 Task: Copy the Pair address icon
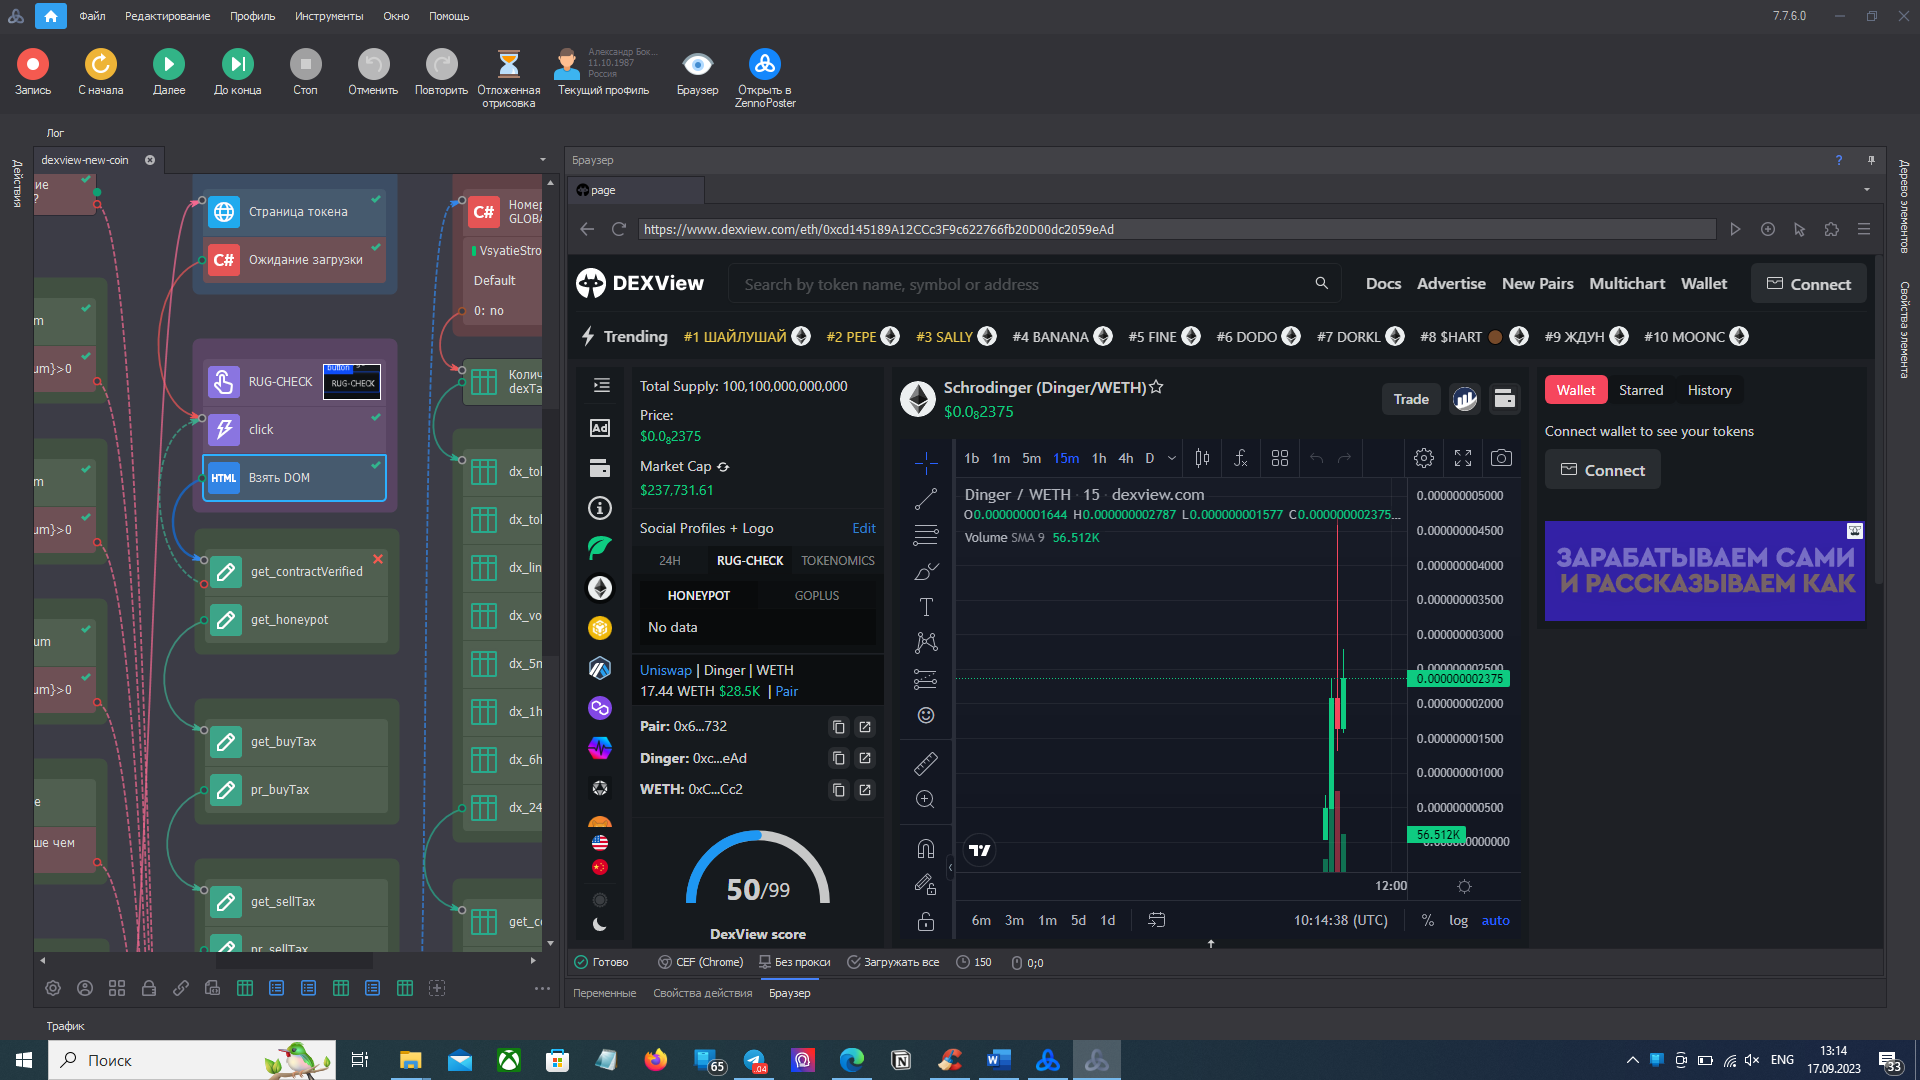pos(839,727)
